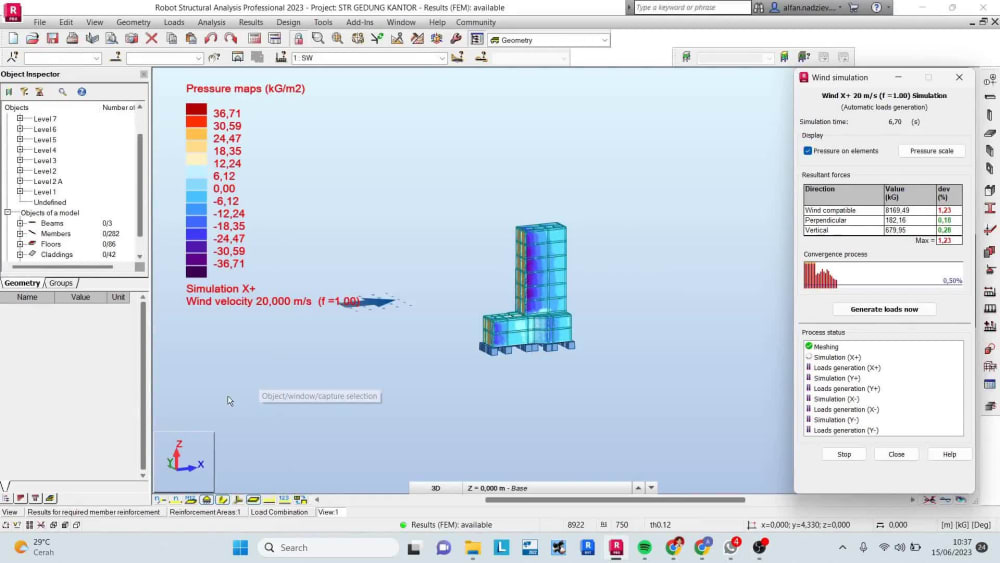The width and height of the screenshot is (1000, 563).
Task: Click the Close button in Wind simulation
Action: click(896, 454)
